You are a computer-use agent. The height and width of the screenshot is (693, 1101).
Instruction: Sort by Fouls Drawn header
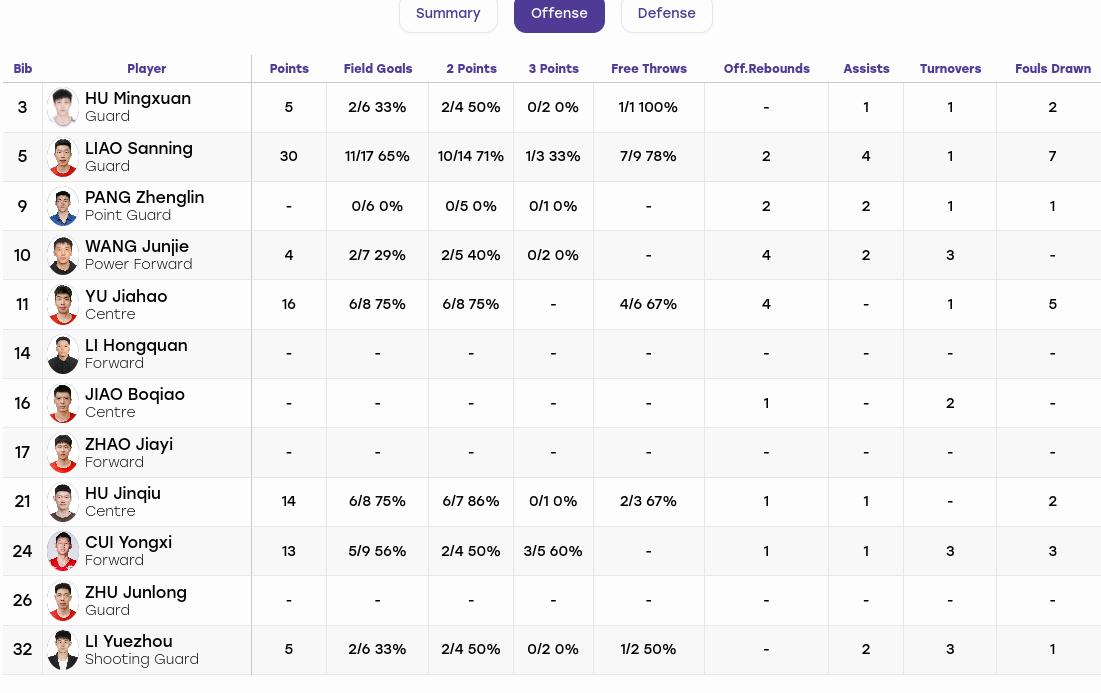[1053, 69]
